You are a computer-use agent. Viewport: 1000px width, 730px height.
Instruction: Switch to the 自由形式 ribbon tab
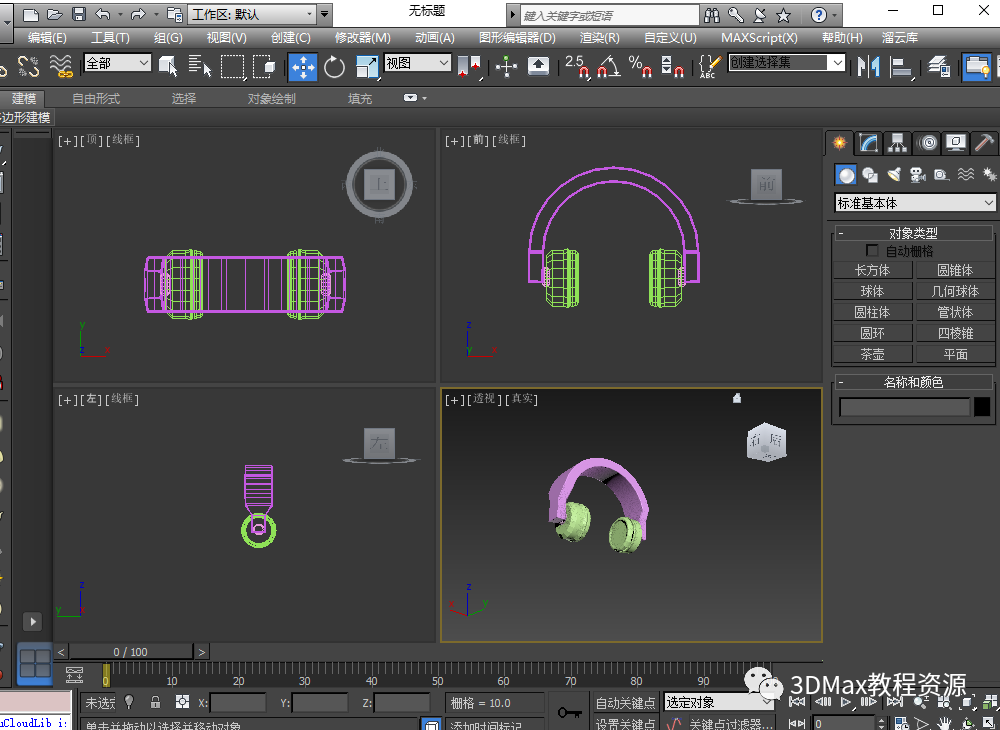pyautogui.click(x=96, y=98)
